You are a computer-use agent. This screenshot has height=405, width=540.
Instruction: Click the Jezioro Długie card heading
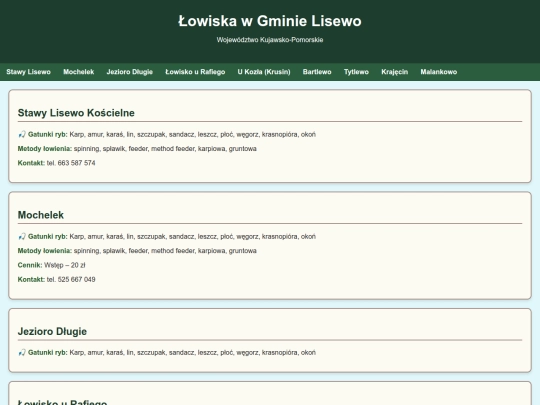tap(52, 331)
